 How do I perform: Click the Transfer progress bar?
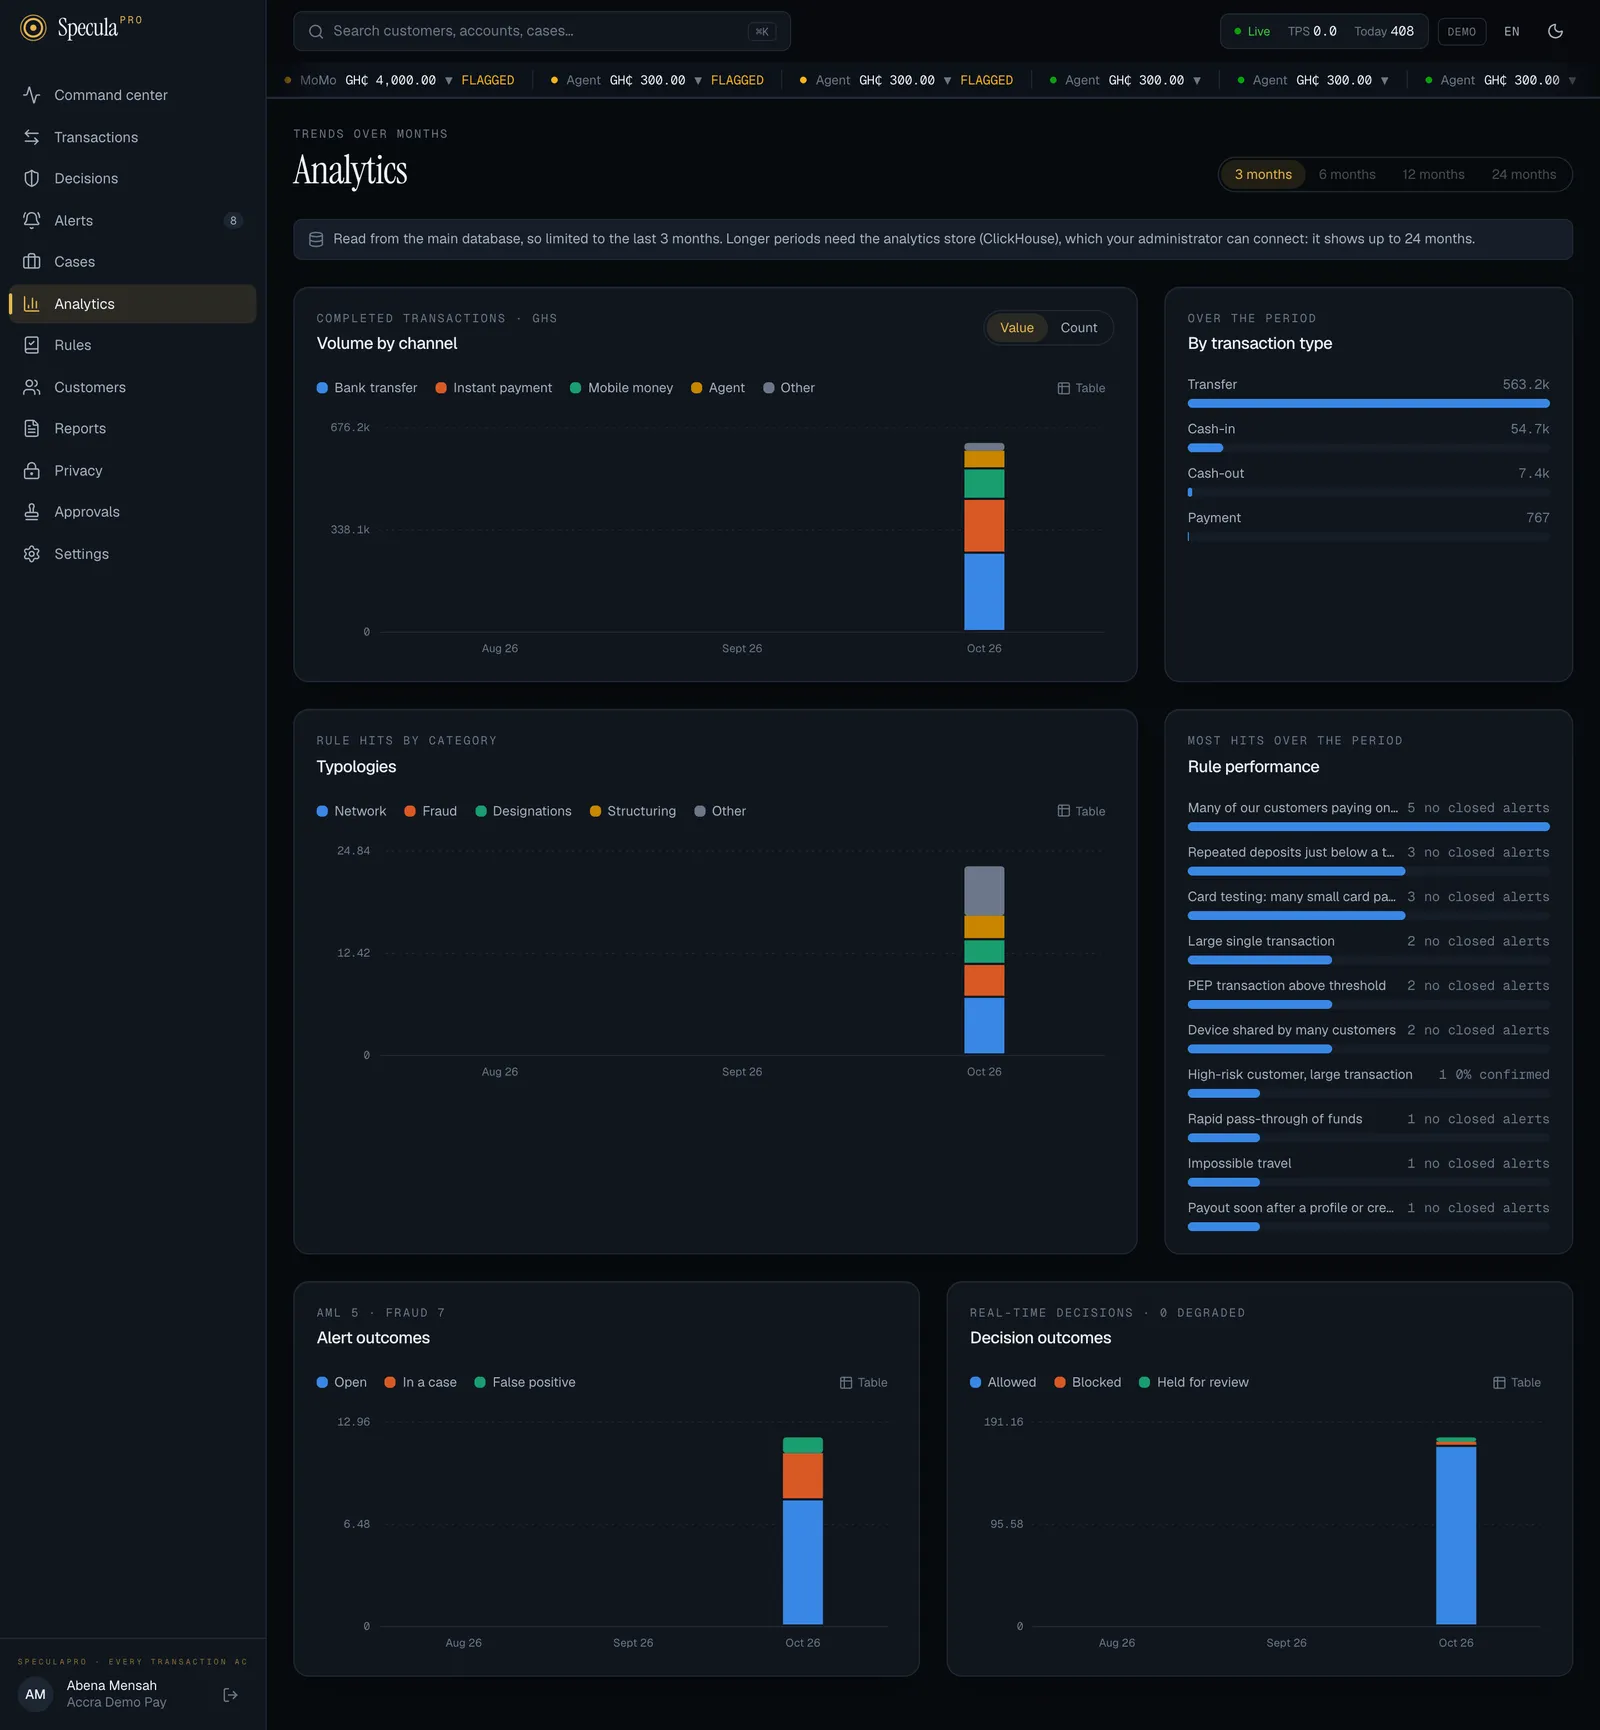(1368, 404)
